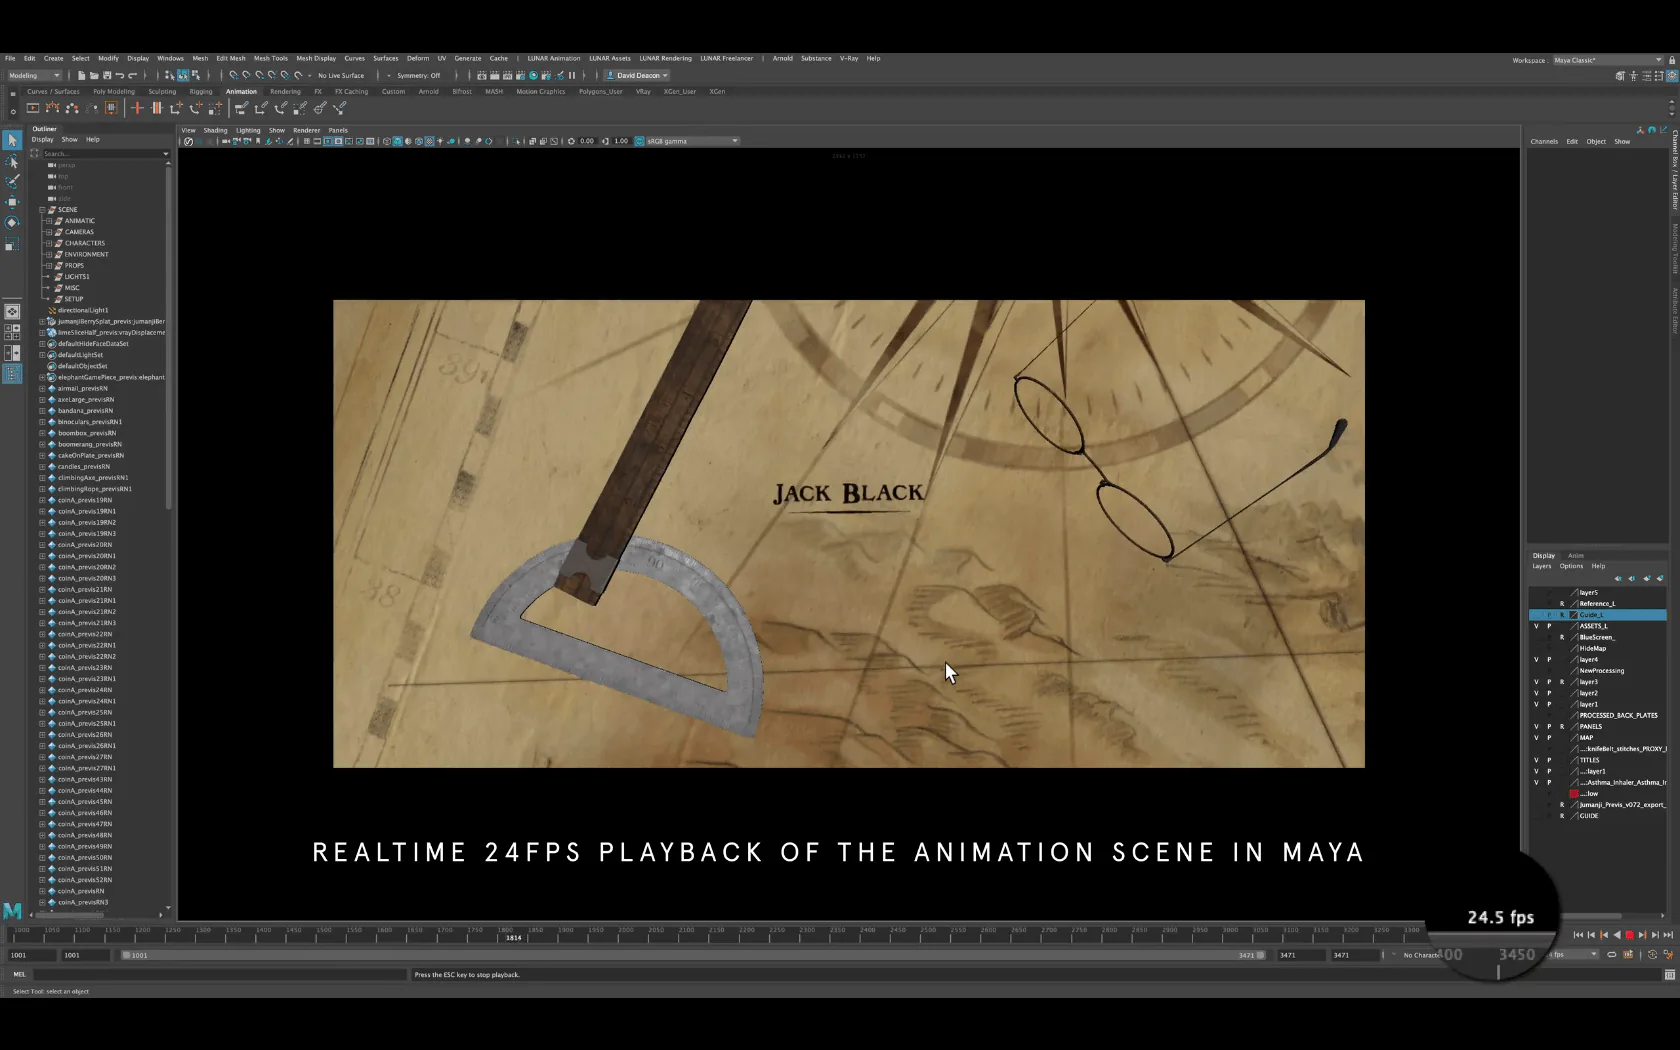Viewport: 1680px width, 1050px height.
Task: Pause viewport rendering with pause icon
Action: click(x=572, y=75)
